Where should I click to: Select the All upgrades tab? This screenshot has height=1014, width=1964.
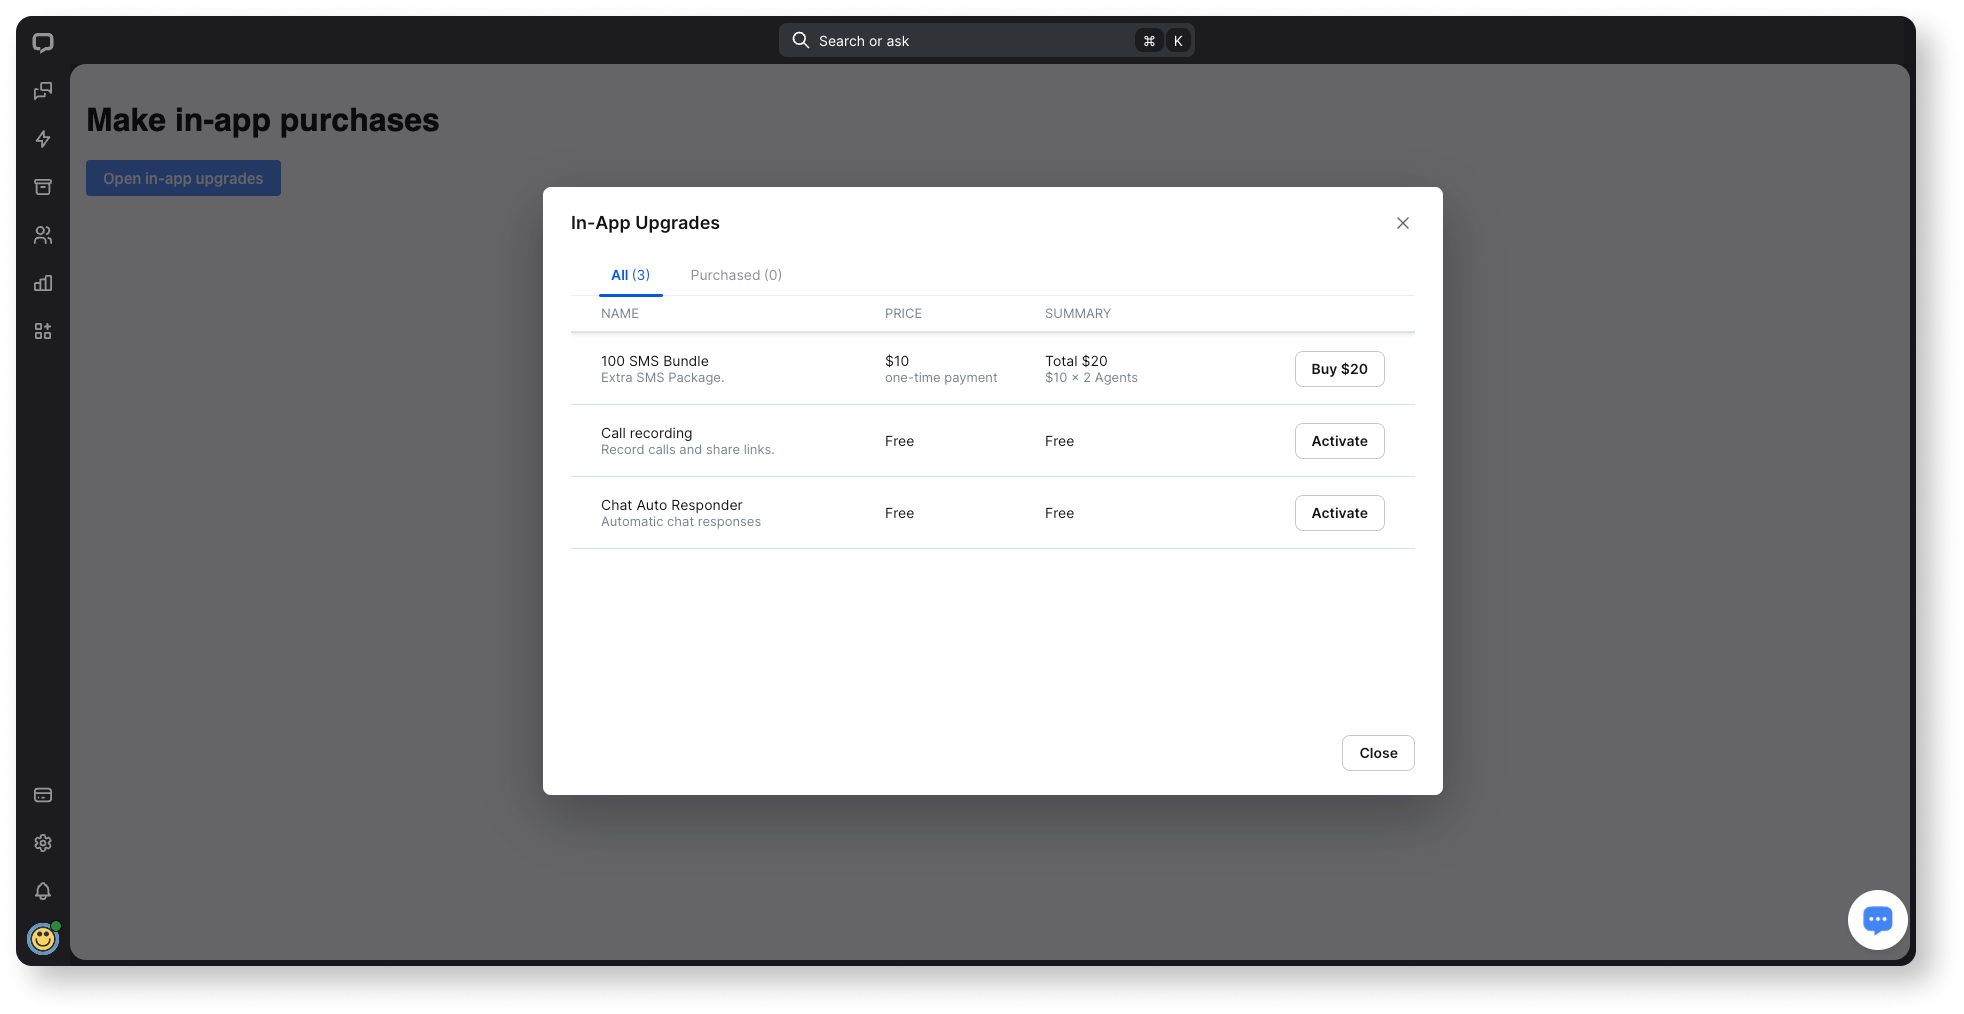pyautogui.click(x=631, y=274)
